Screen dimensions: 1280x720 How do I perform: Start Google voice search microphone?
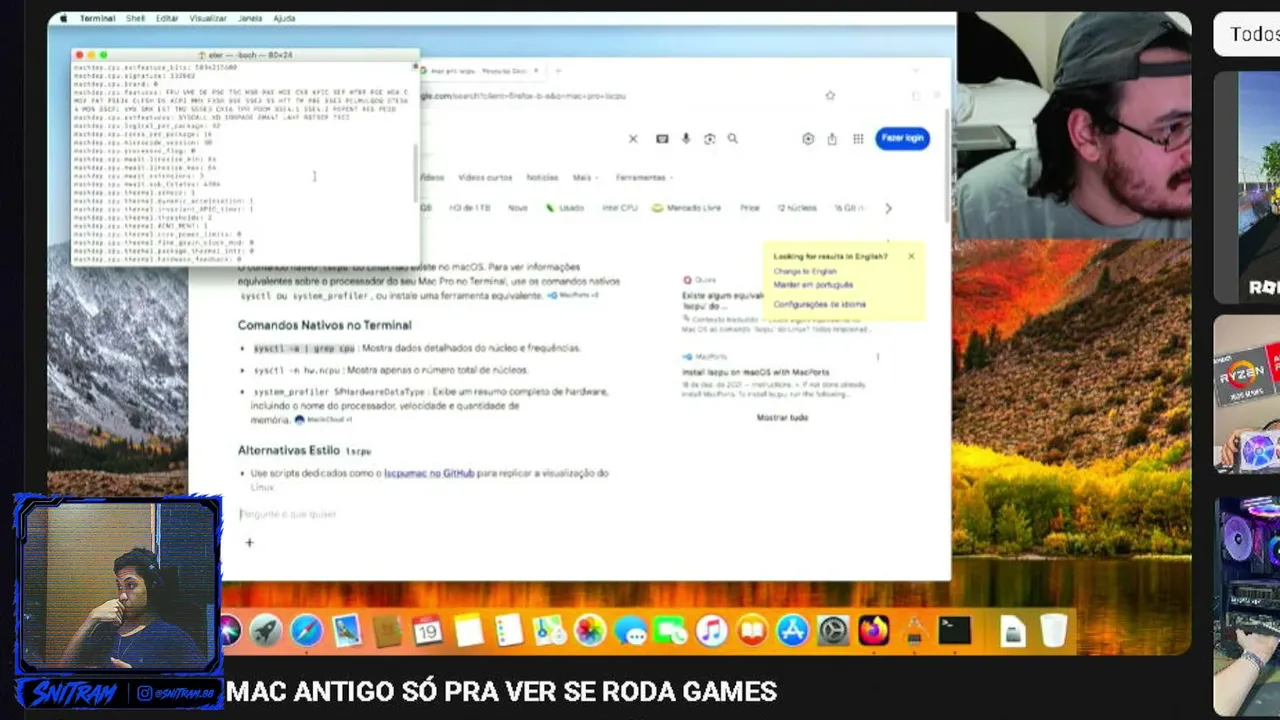[x=686, y=139]
